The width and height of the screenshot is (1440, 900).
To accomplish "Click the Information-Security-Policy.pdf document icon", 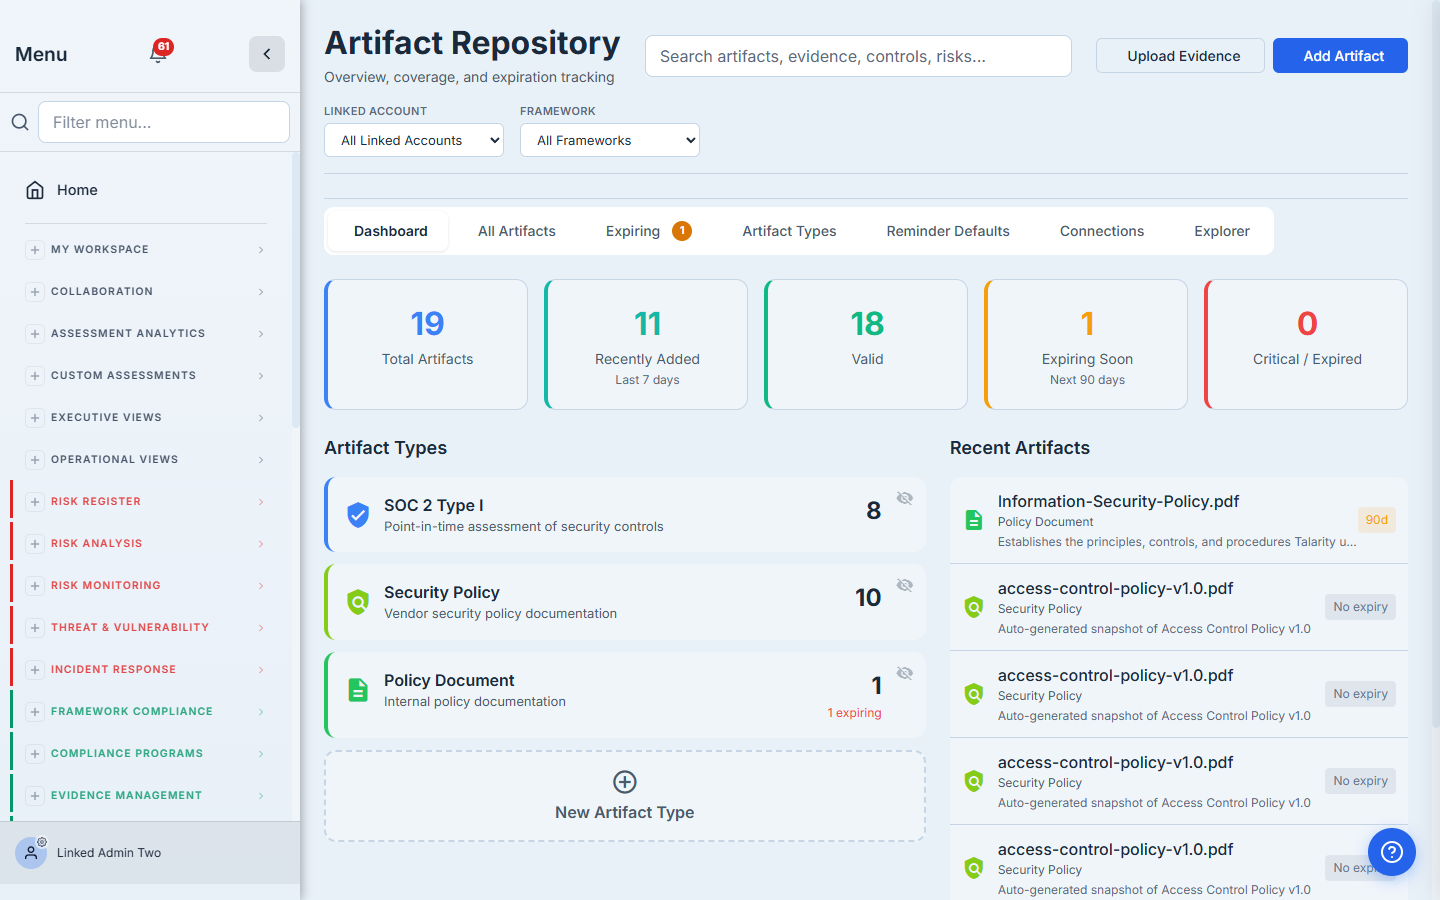I will point(973,520).
